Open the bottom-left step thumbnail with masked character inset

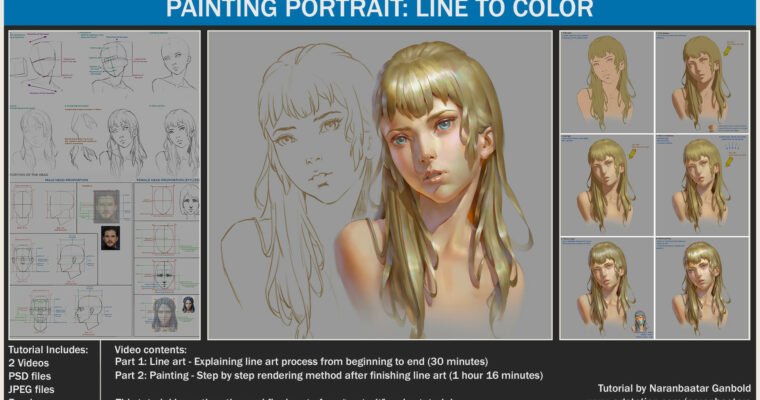point(606,288)
